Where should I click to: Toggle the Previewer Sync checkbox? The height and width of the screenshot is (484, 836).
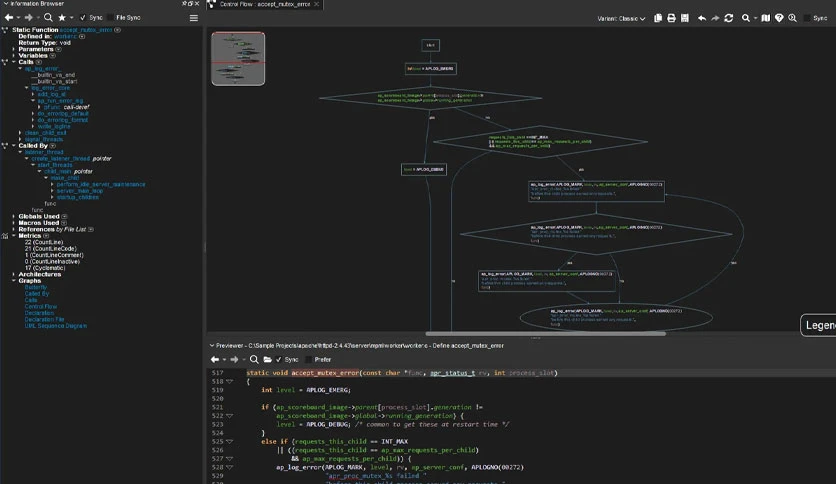[278, 359]
